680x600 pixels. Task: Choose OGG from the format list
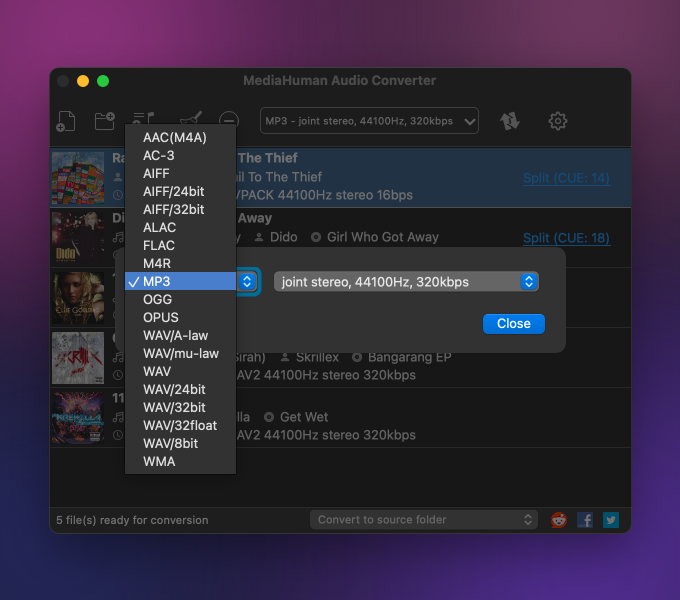click(x=180, y=300)
